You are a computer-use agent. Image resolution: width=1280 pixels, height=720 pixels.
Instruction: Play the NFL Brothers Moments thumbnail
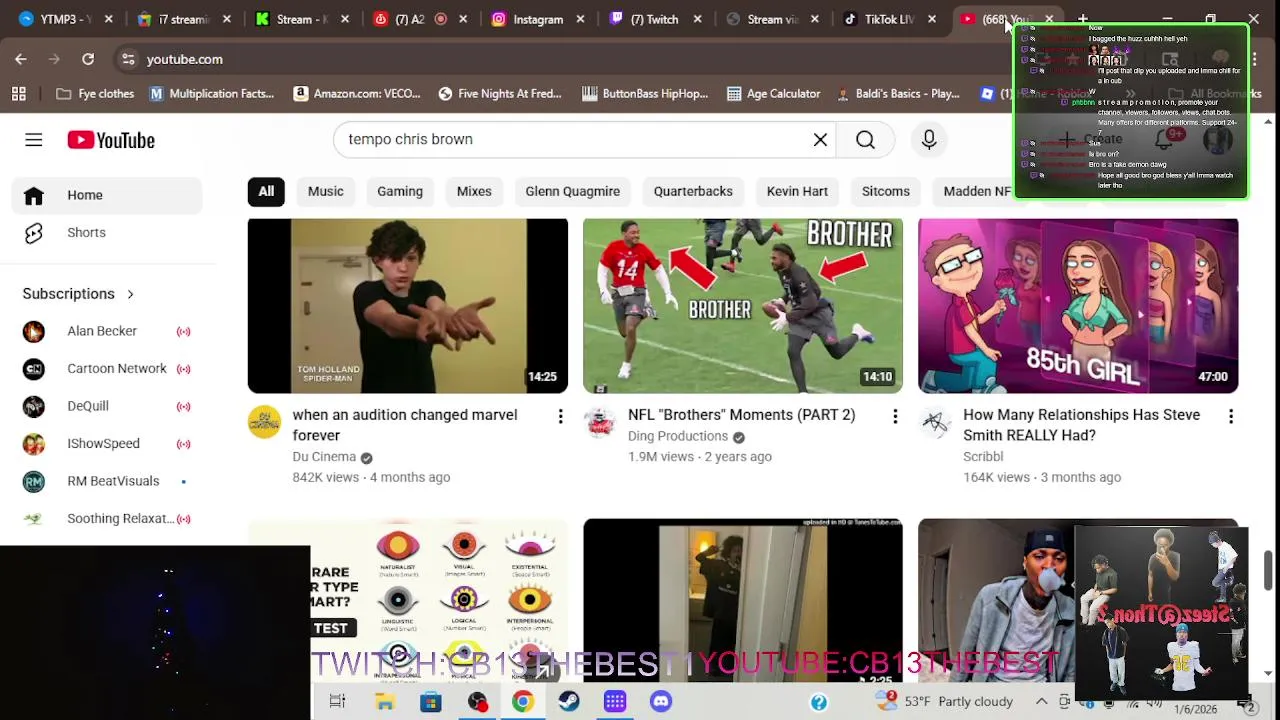tap(743, 306)
